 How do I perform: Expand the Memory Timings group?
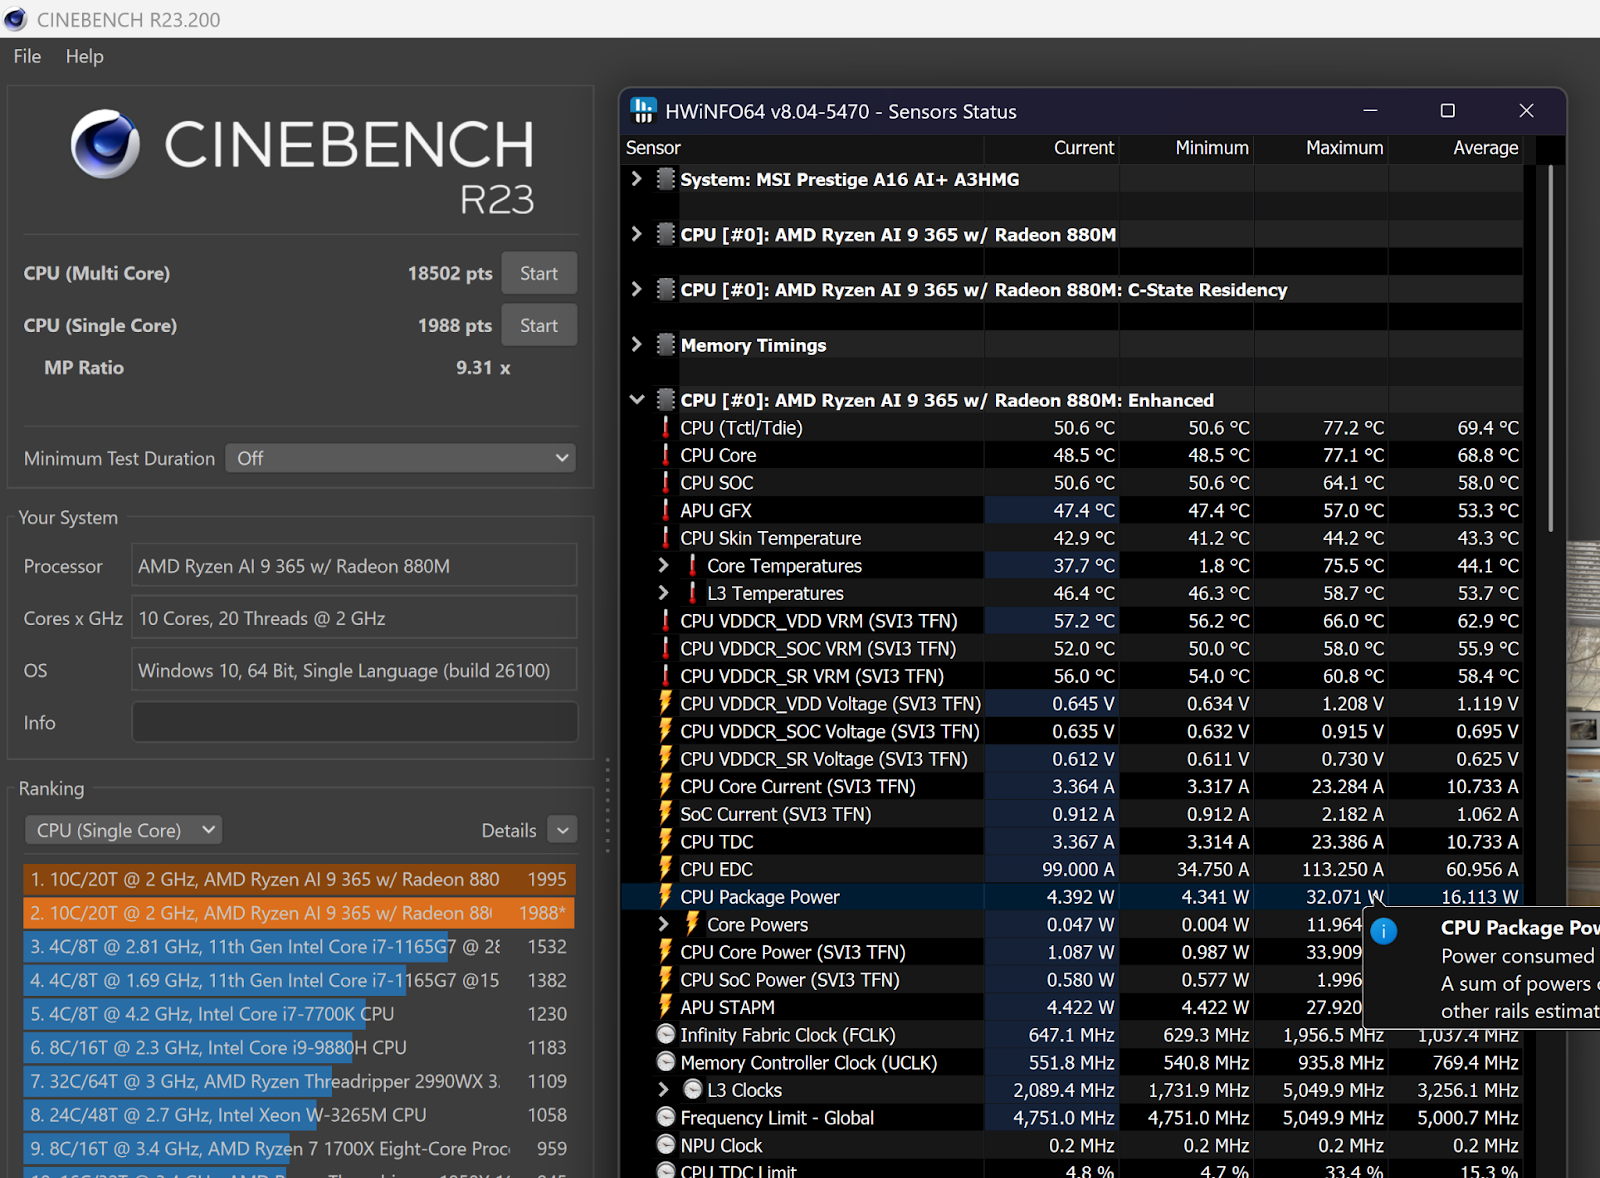coord(637,345)
